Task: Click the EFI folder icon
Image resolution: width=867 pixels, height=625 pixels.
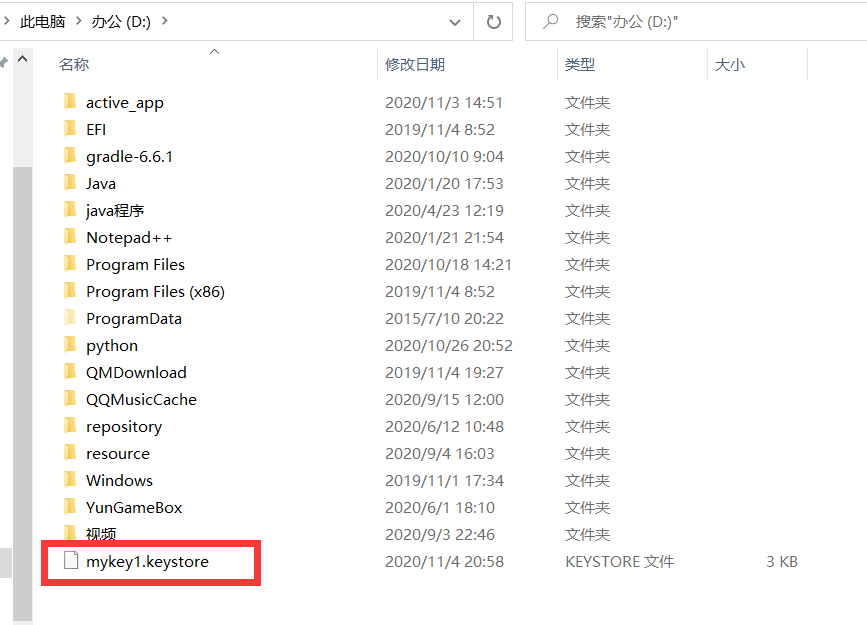Action: (x=70, y=129)
